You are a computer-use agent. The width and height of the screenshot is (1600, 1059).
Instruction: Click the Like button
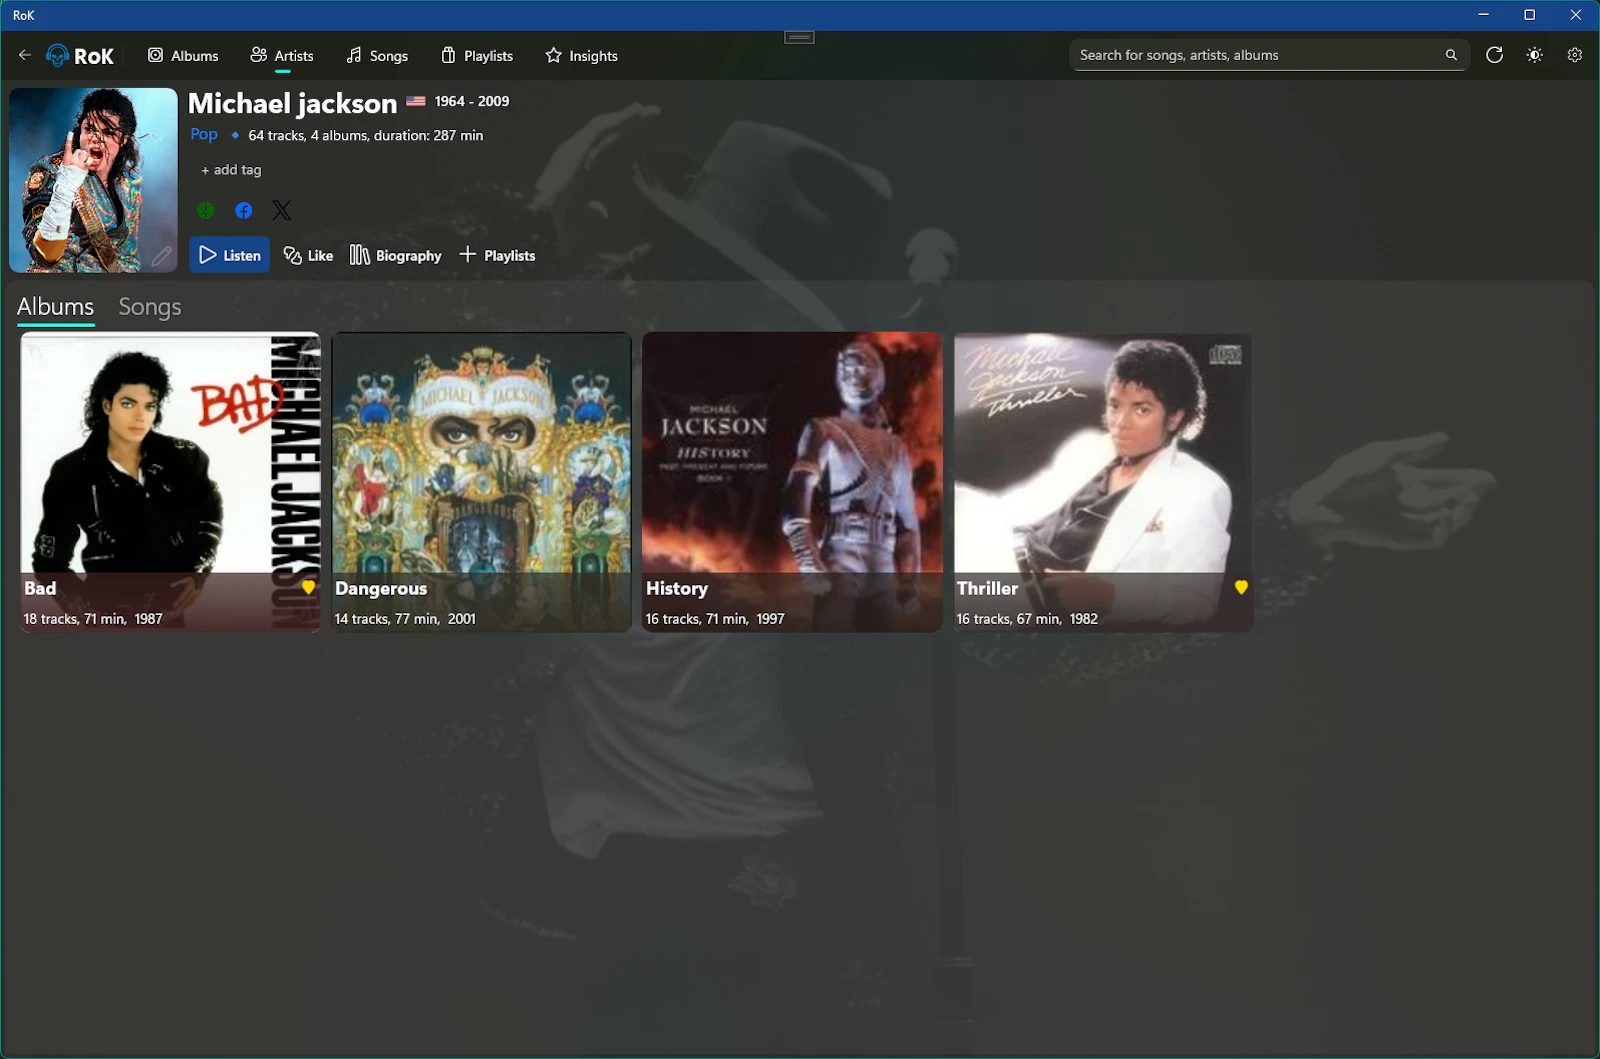[308, 255]
